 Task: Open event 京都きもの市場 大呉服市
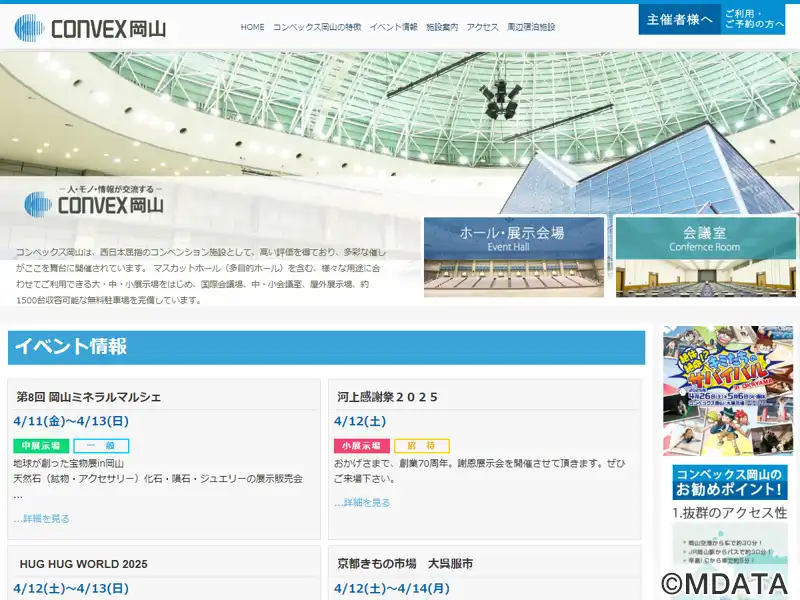[405, 564]
